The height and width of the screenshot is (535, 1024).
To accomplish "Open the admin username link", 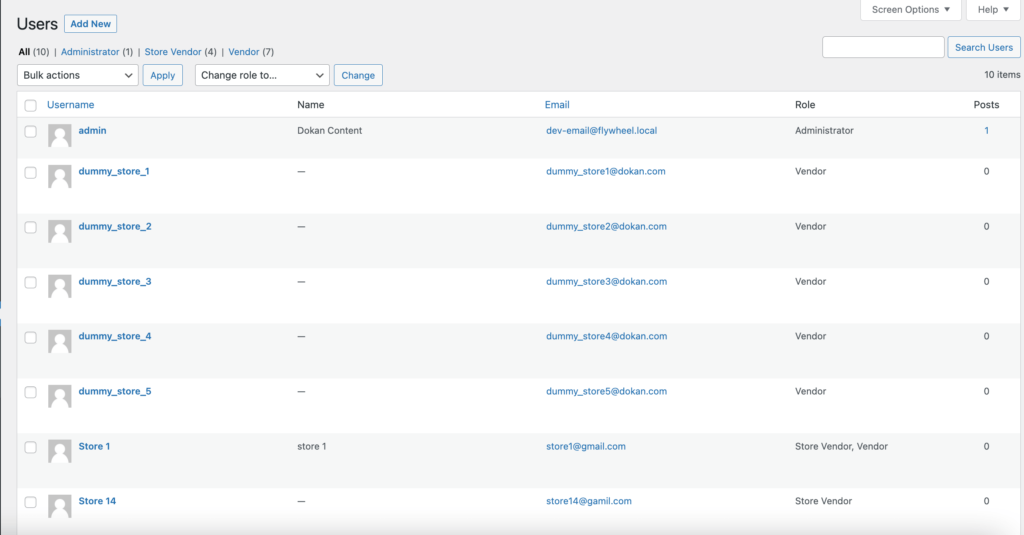I will pos(92,131).
